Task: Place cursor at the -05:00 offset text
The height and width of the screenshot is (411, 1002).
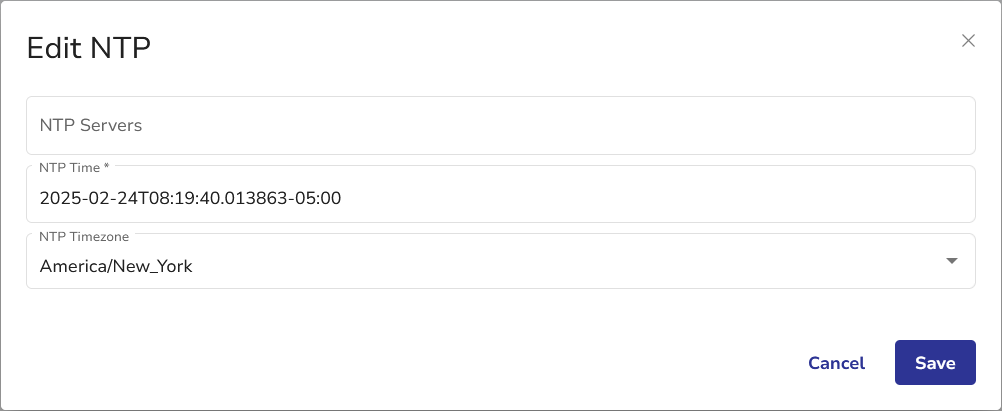Action: [x=321, y=198]
